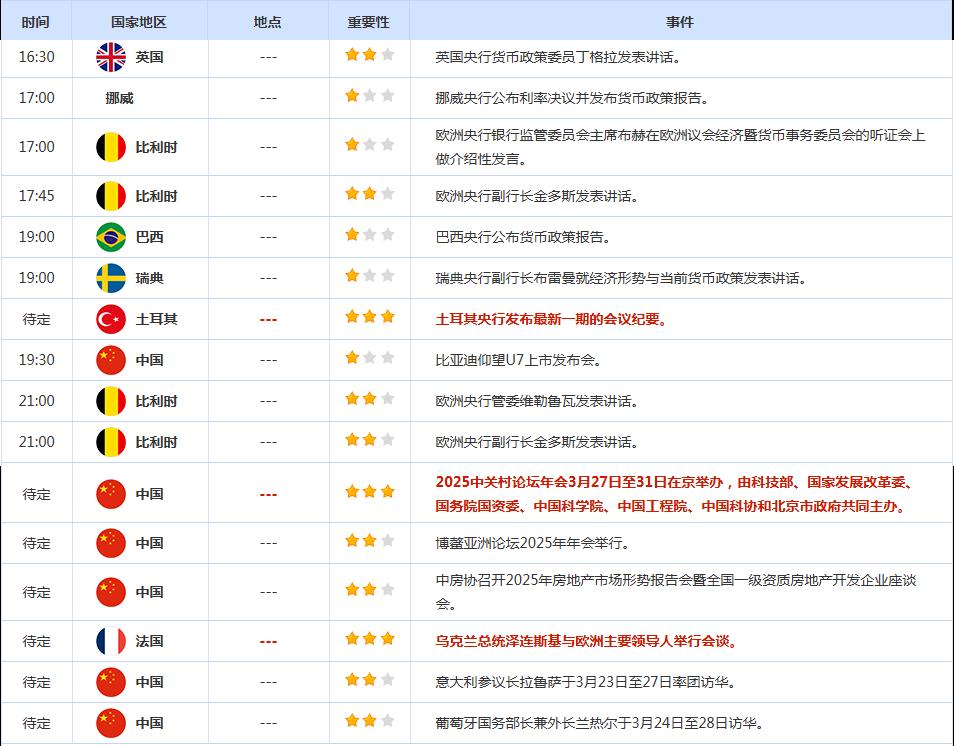Click the 巴西 country label
954x746 pixels.
pos(149,237)
